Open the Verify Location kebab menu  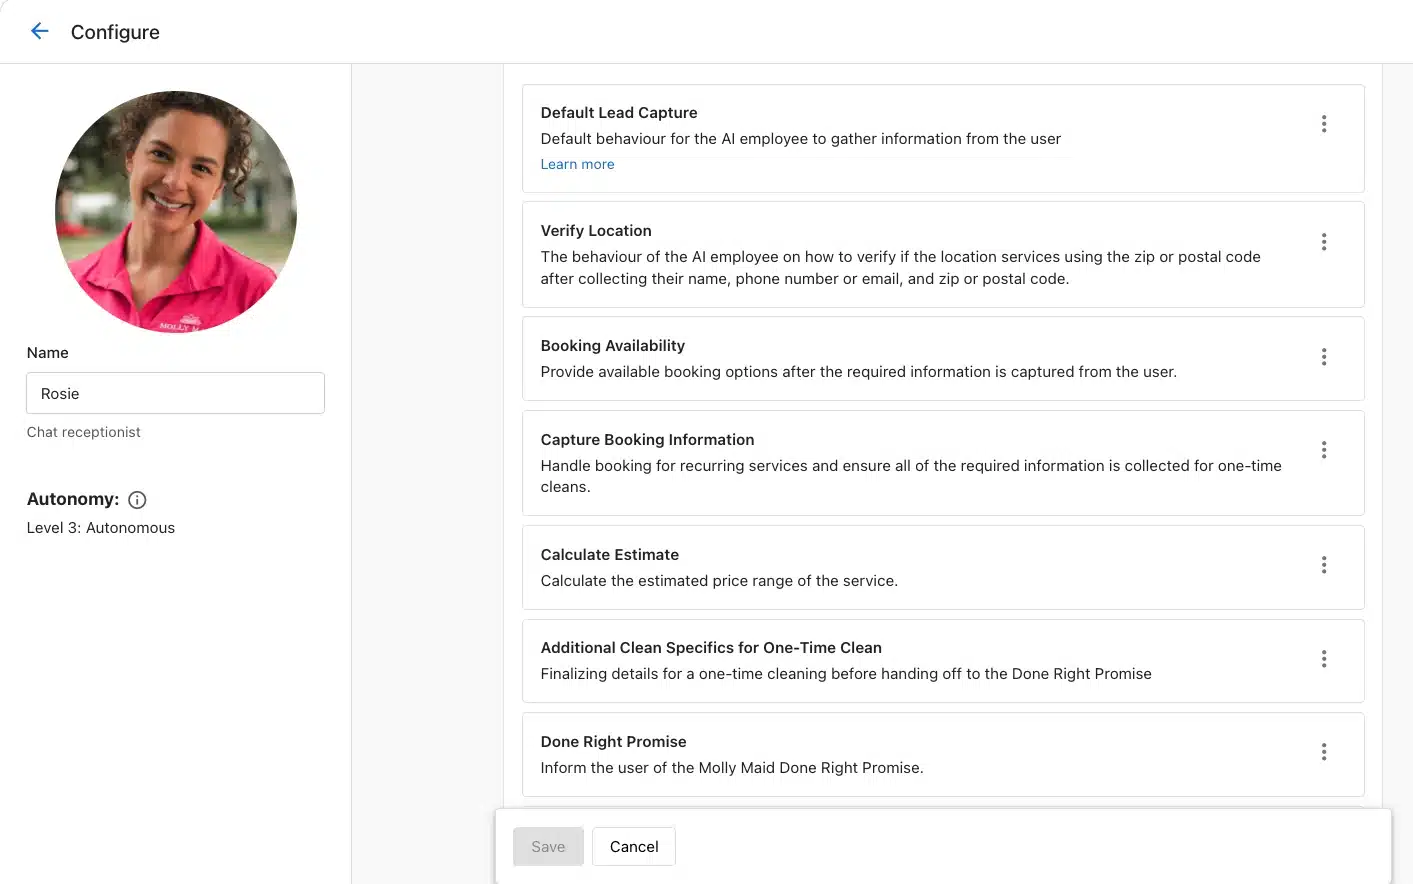pyautogui.click(x=1323, y=241)
